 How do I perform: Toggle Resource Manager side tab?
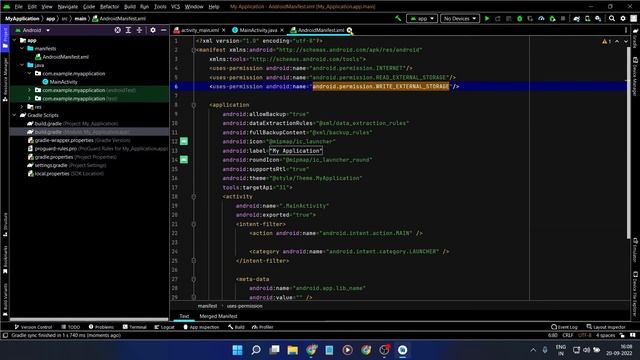click(5, 80)
